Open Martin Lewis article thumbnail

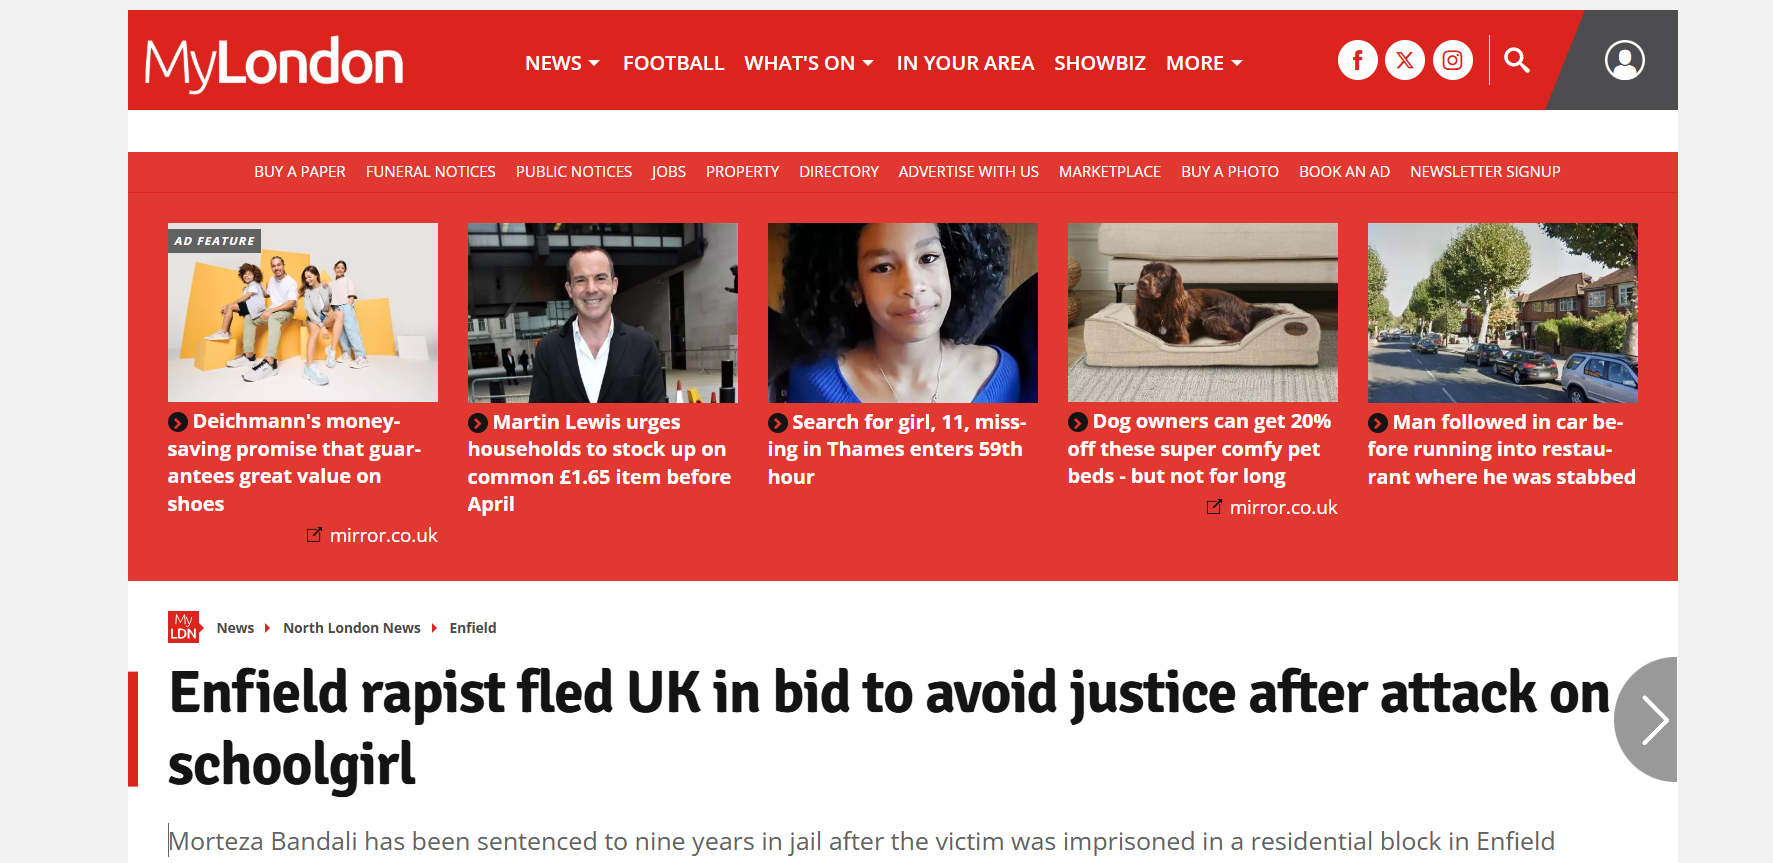pyautogui.click(x=603, y=313)
